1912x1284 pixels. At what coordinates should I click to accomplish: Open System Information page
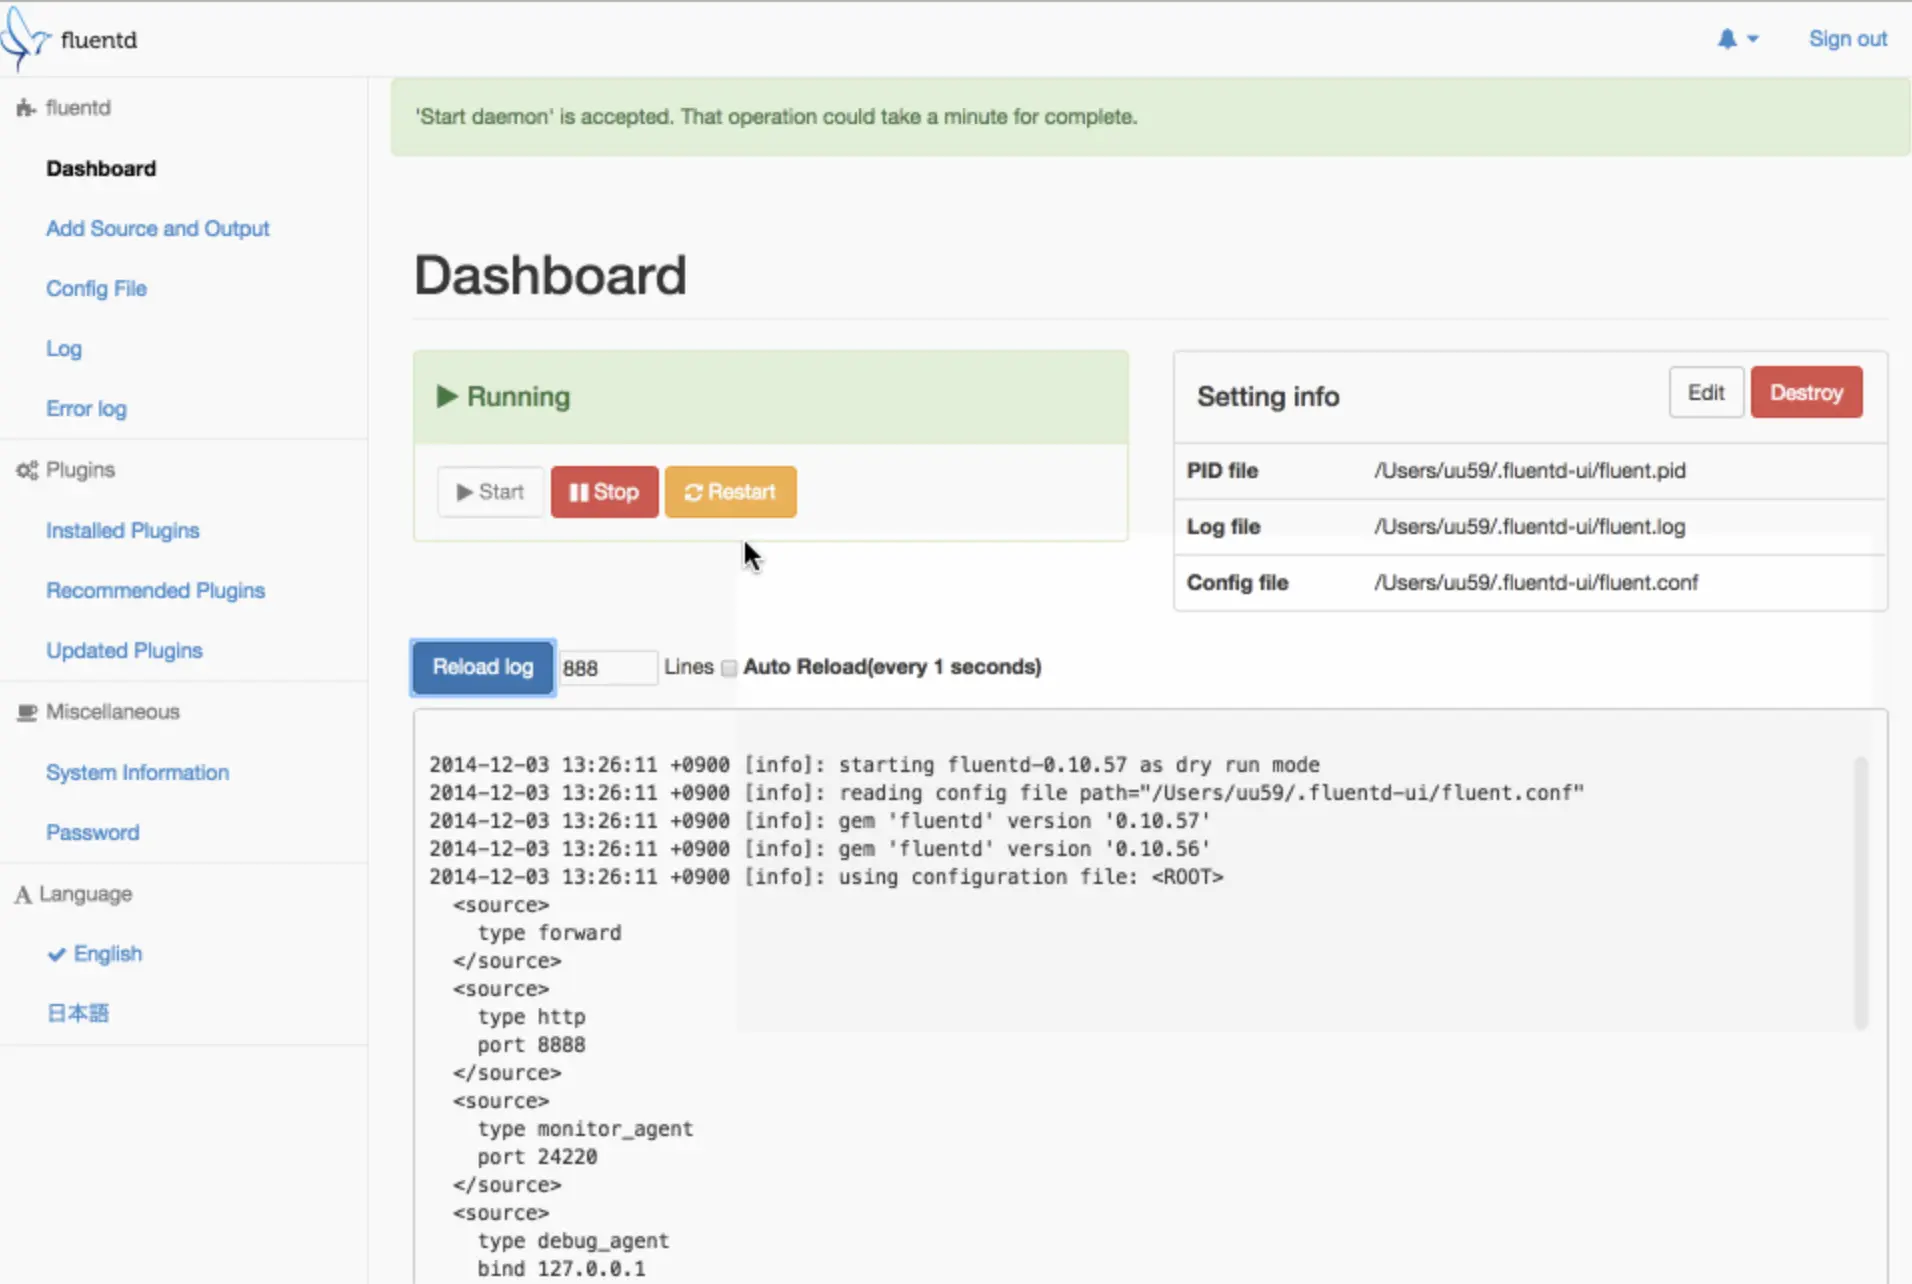tap(137, 772)
